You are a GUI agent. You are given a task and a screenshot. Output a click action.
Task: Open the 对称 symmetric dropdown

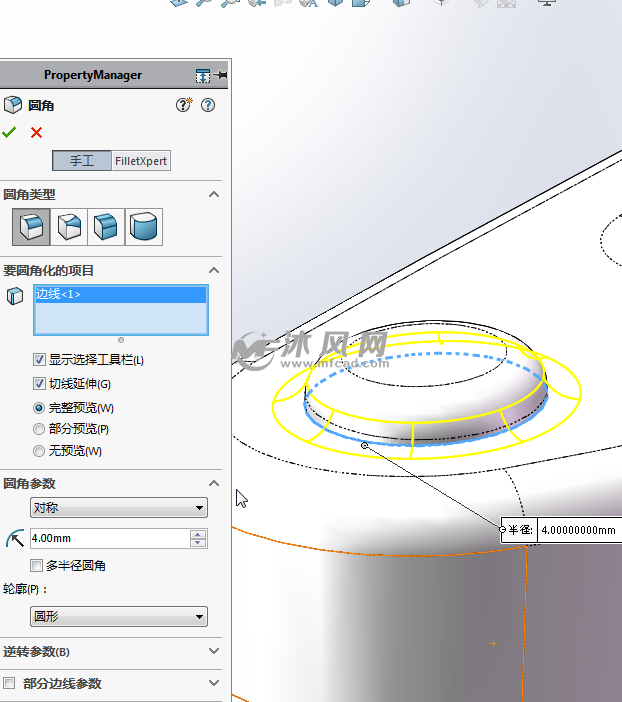click(x=119, y=508)
